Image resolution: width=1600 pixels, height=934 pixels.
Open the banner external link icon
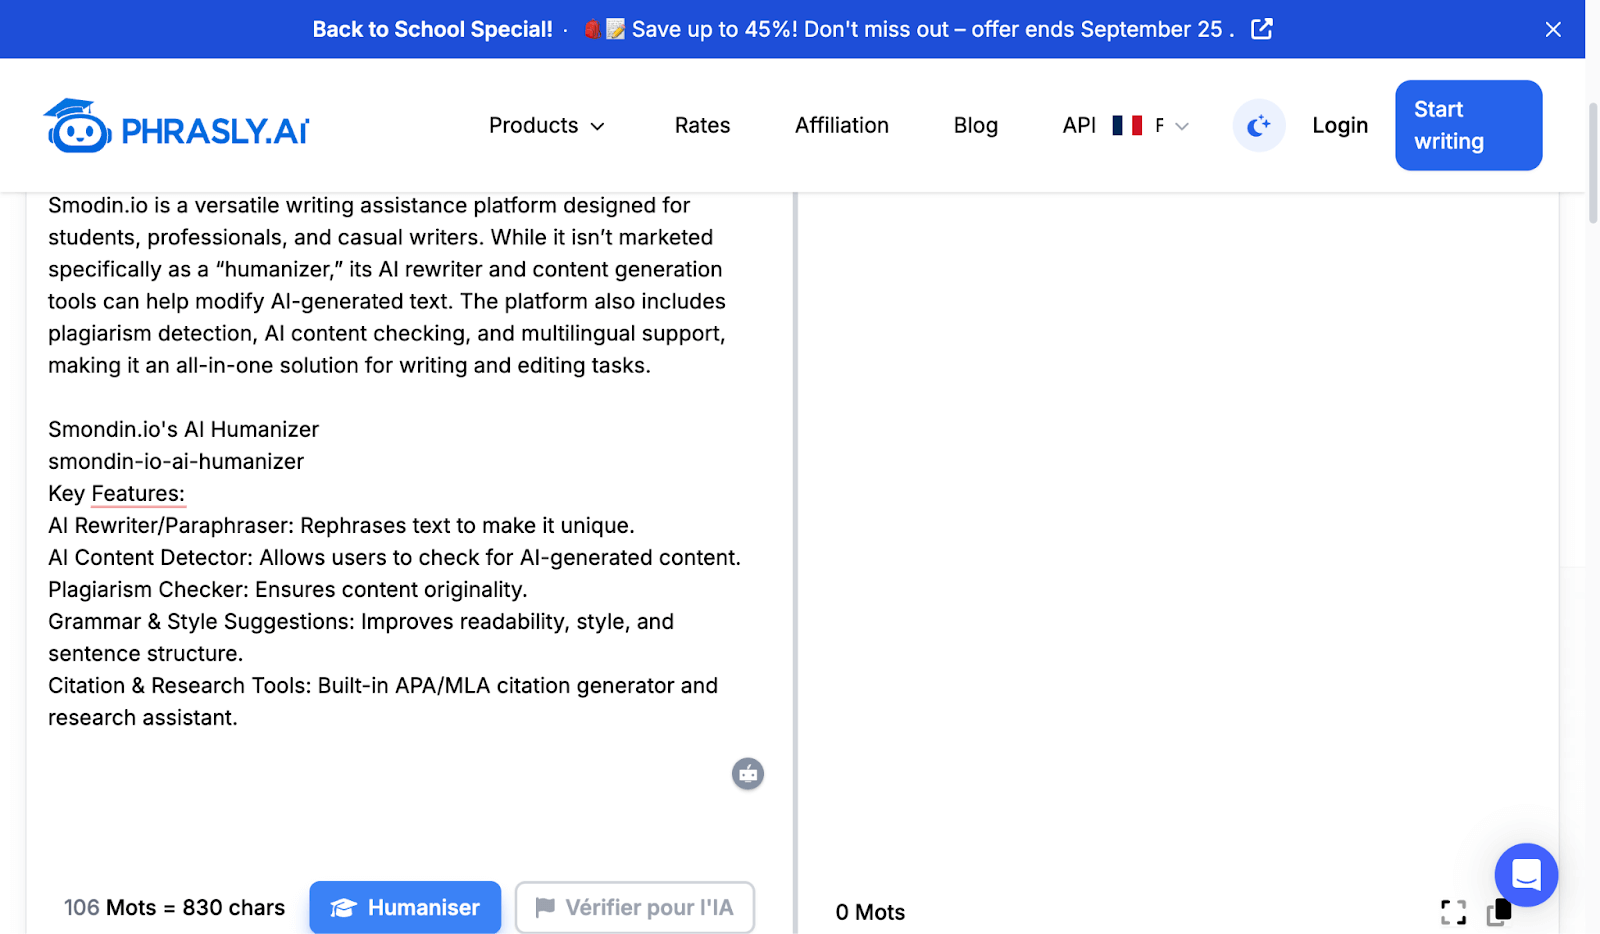tap(1262, 29)
